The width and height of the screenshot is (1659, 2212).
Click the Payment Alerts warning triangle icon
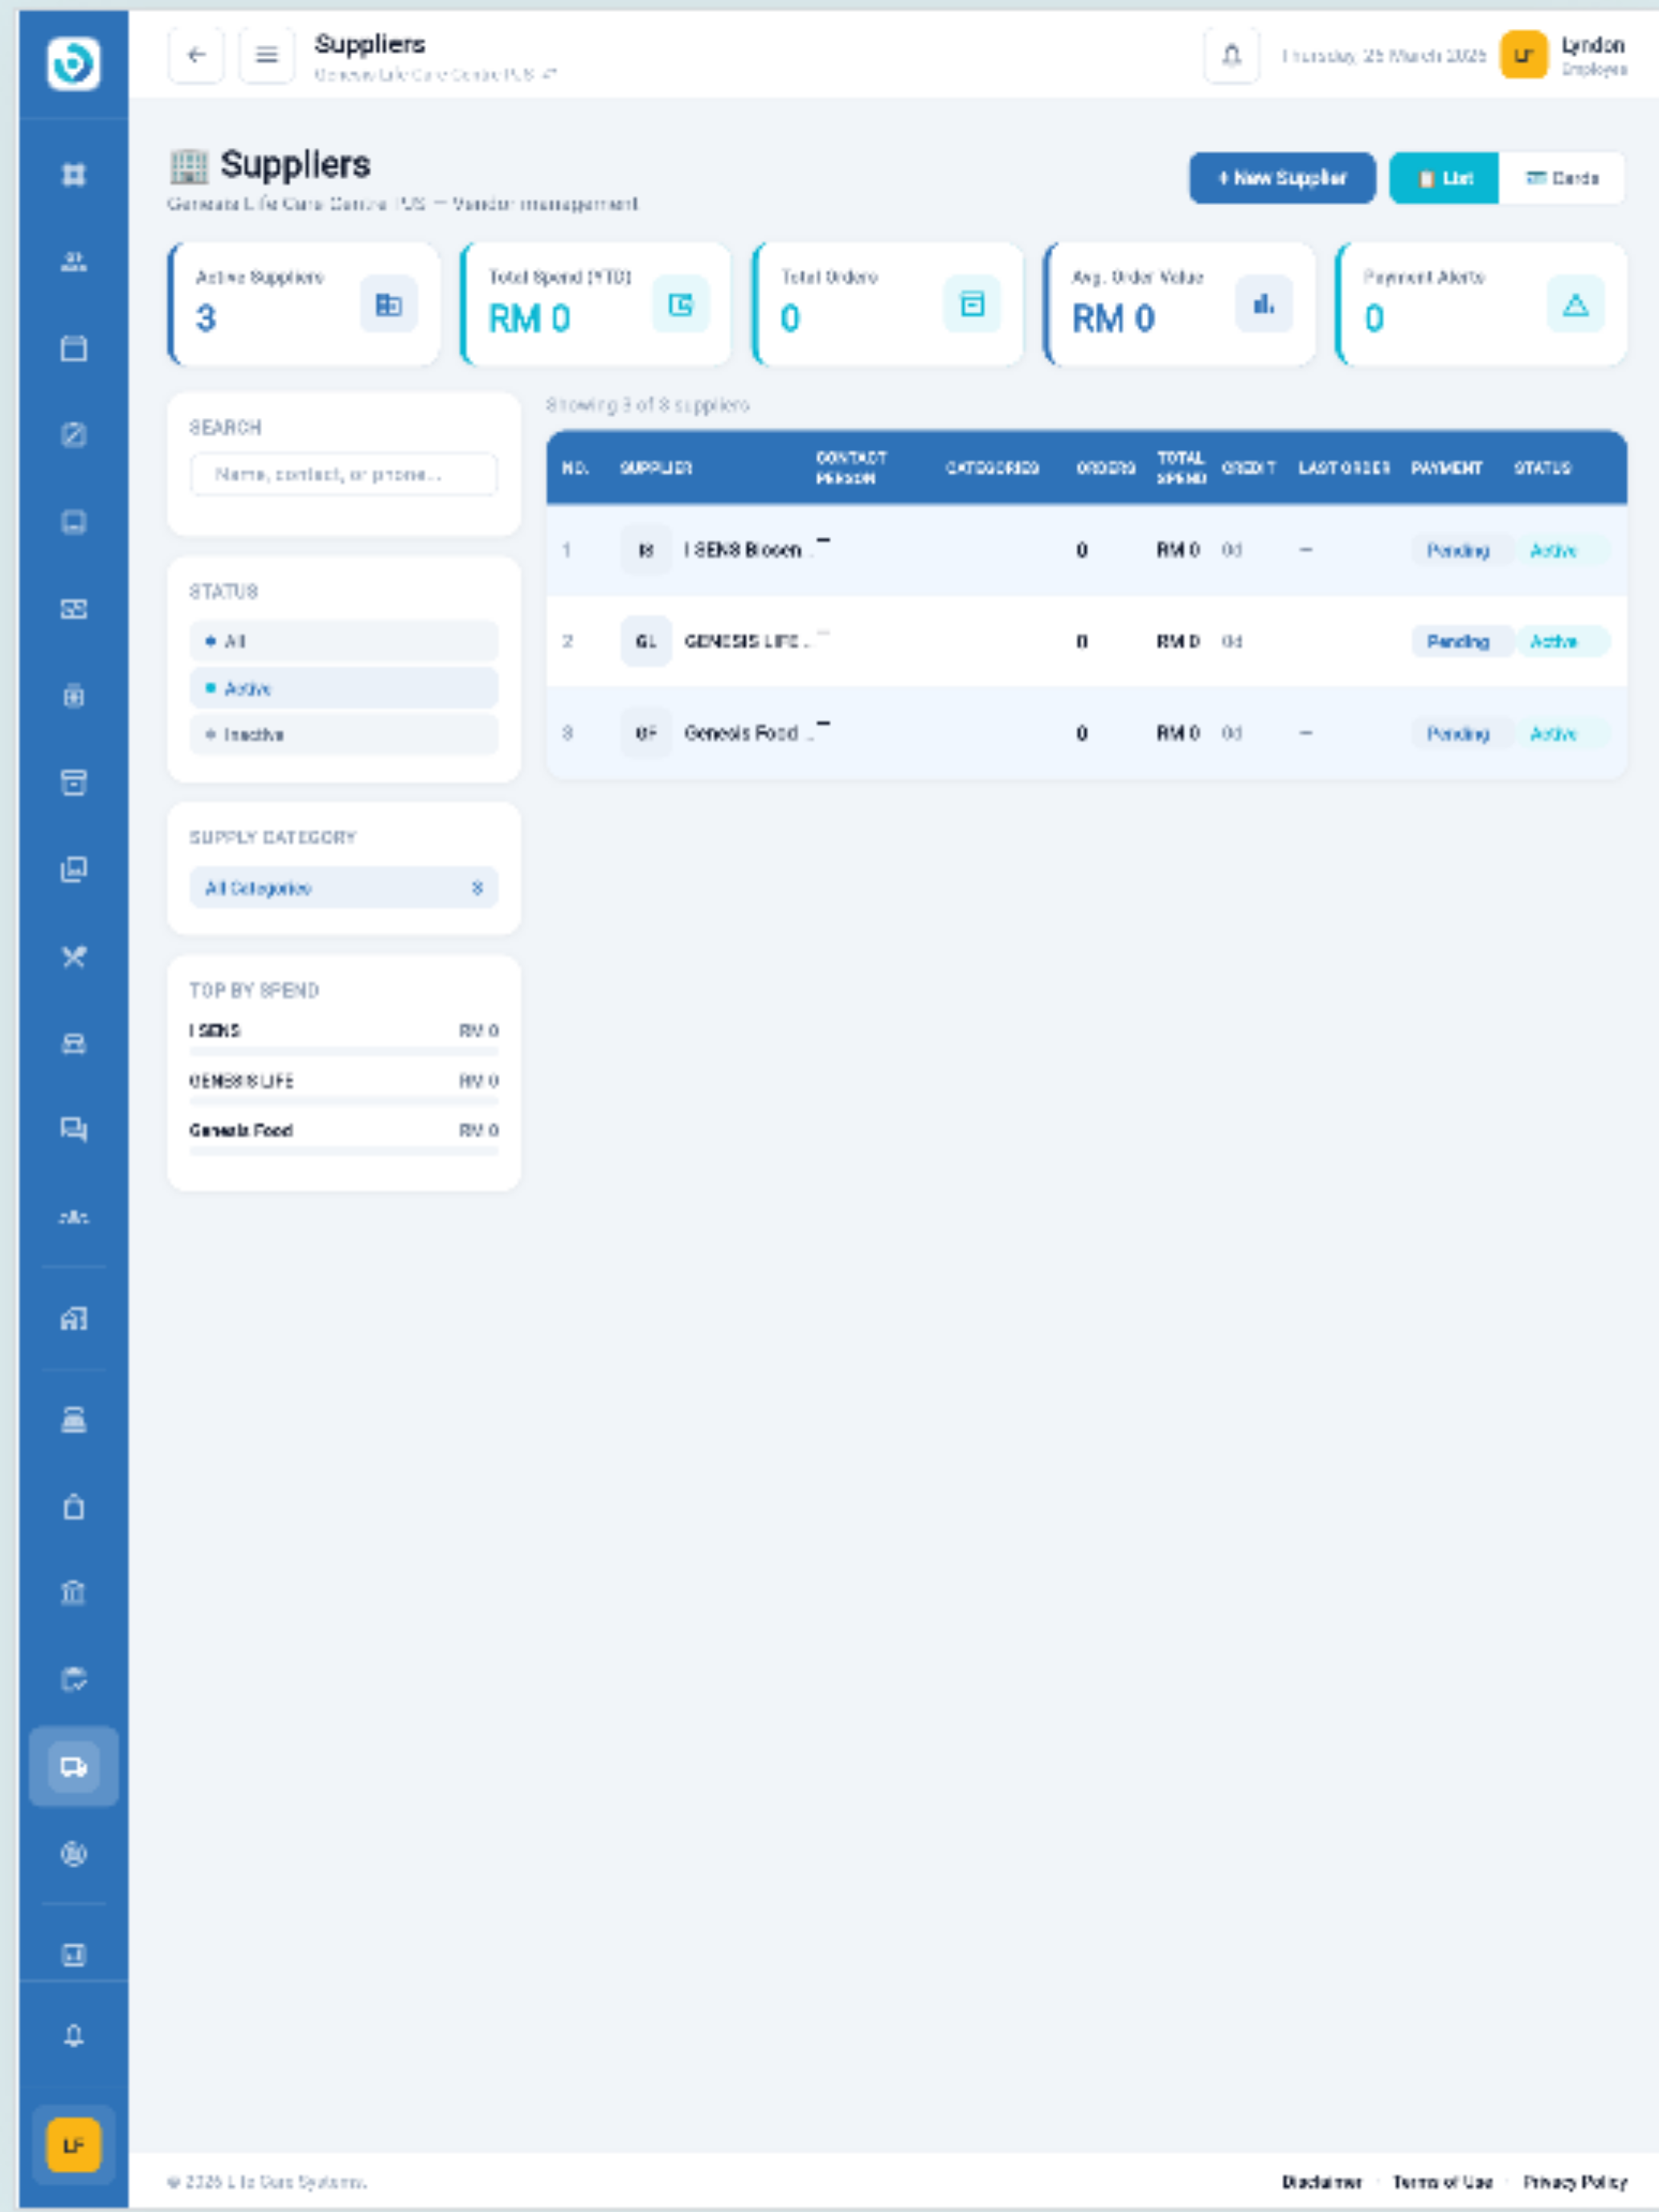pos(1575,304)
